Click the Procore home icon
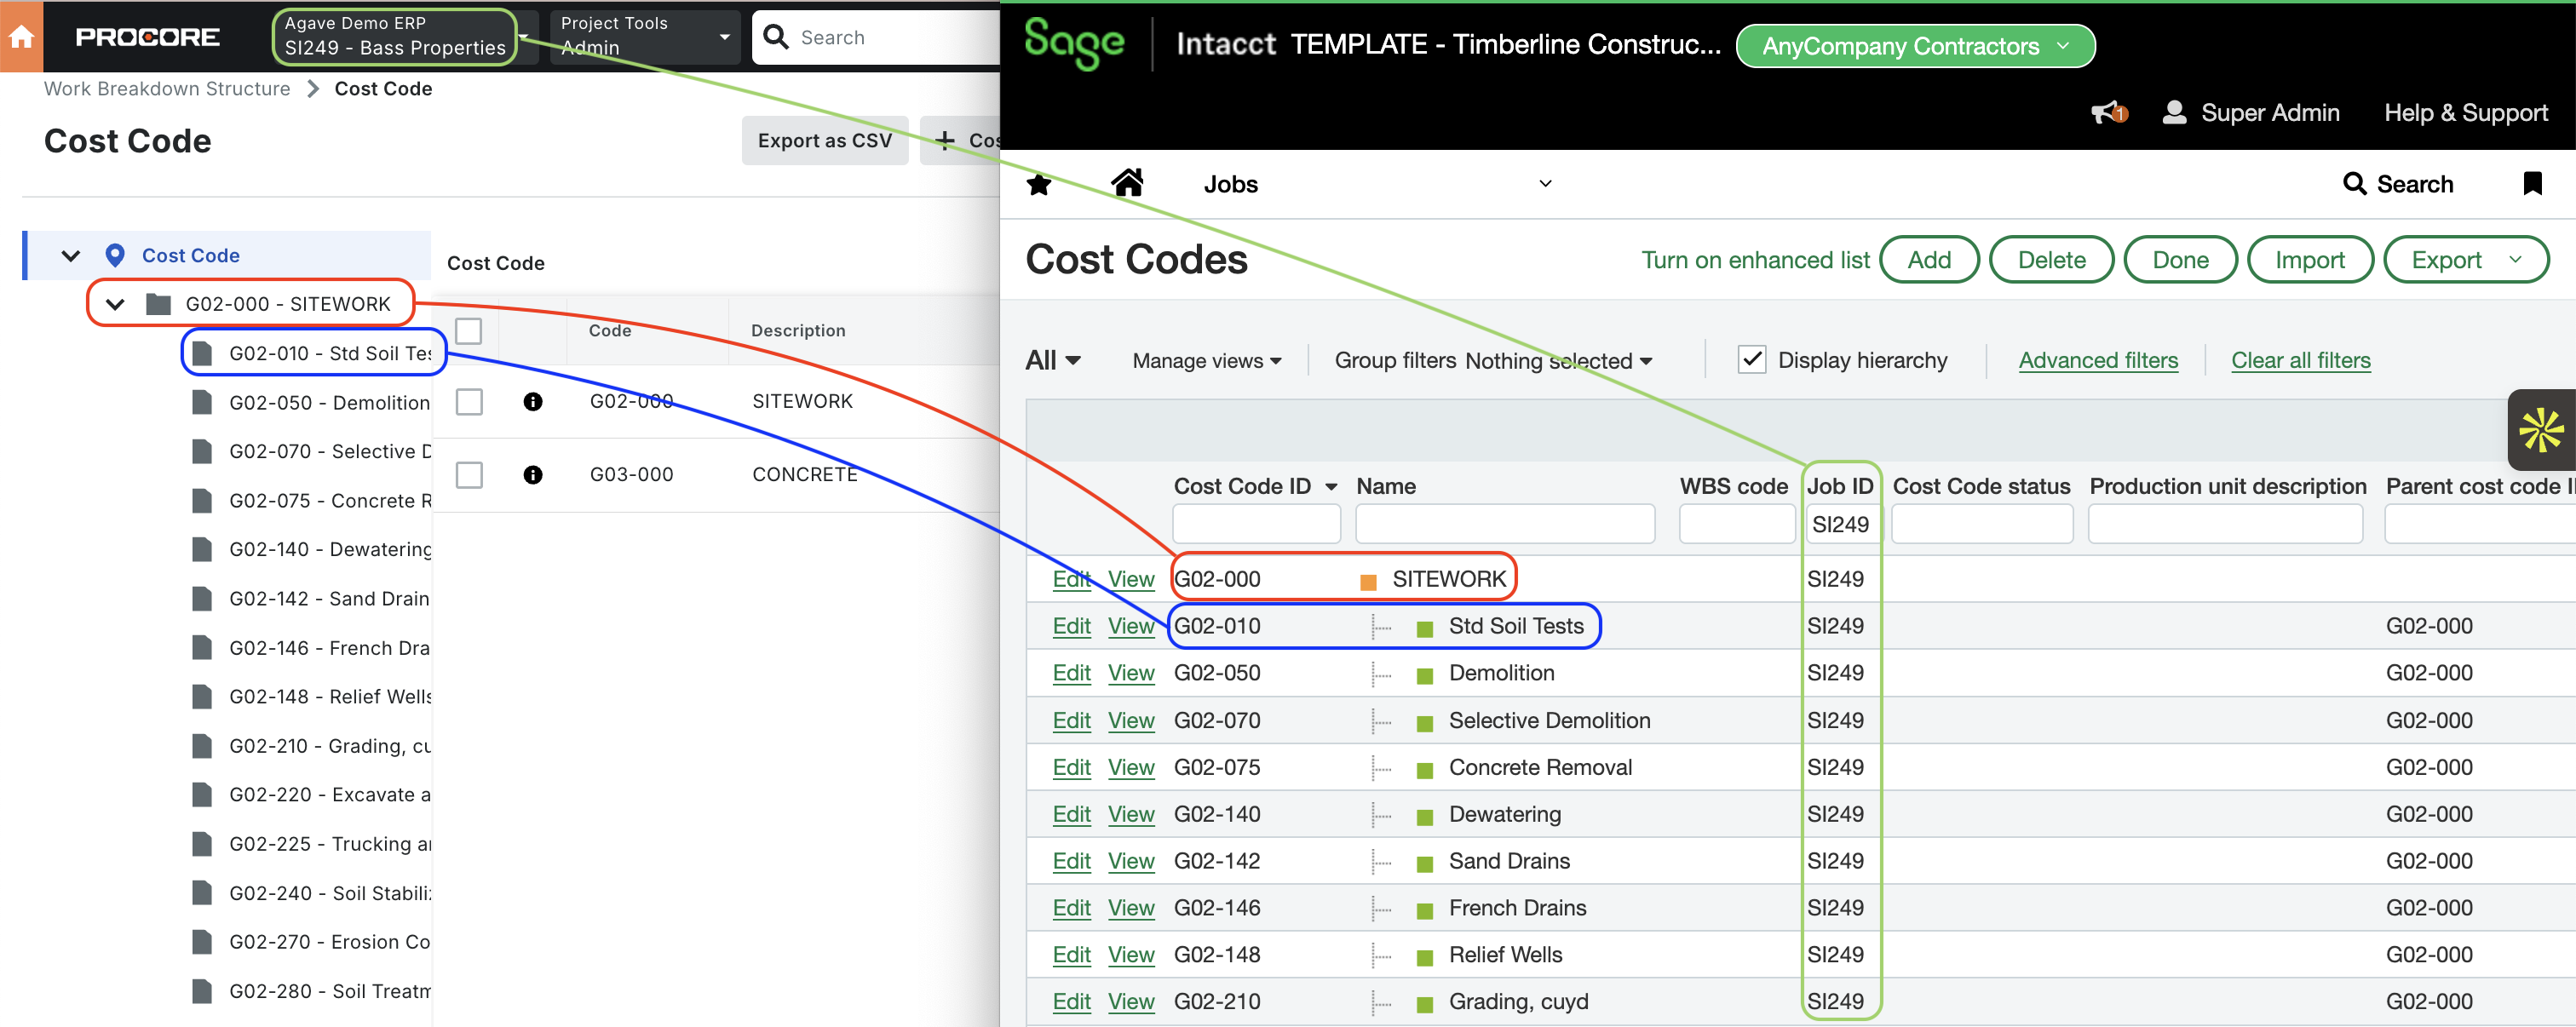The width and height of the screenshot is (2576, 1027). (20, 36)
